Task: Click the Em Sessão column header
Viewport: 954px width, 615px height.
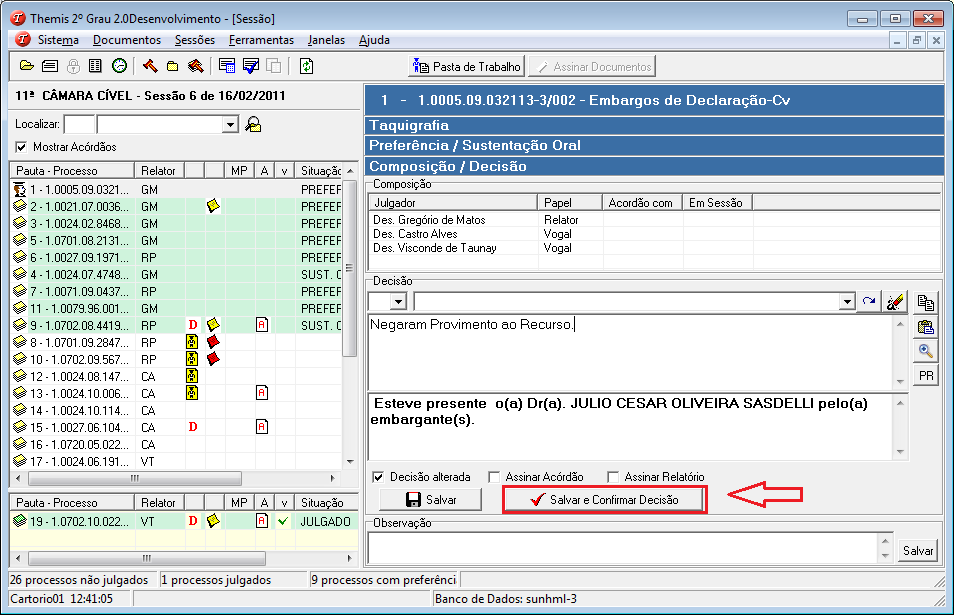Action: tap(717, 203)
